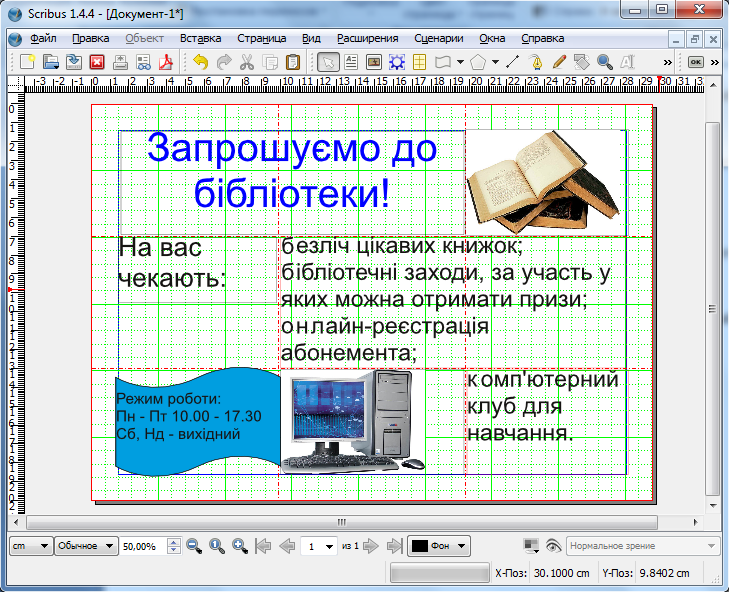The image size is (729, 592).
Task: Activate the Zoom magnifier tool in toolbar
Action: click(x=604, y=62)
